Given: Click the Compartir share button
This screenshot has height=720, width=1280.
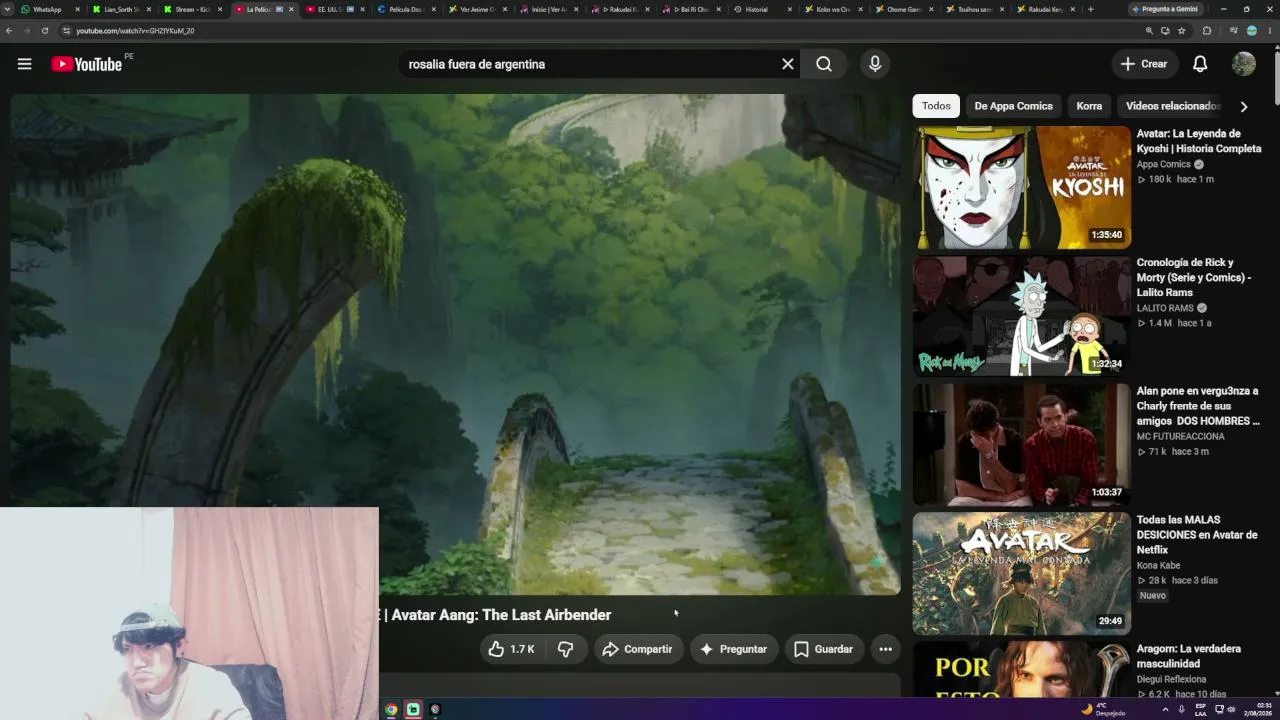Looking at the screenshot, I should 637,649.
